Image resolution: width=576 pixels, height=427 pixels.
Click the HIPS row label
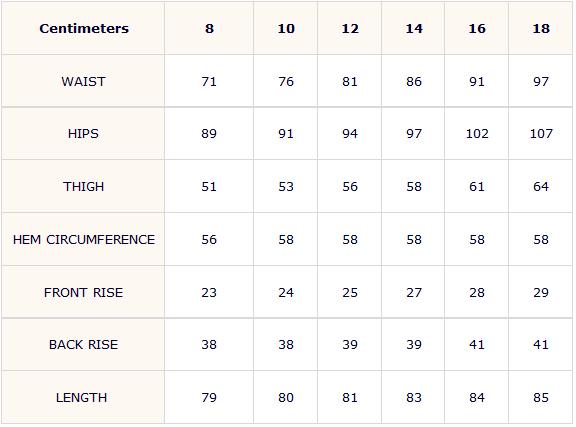[x=83, y=134]
